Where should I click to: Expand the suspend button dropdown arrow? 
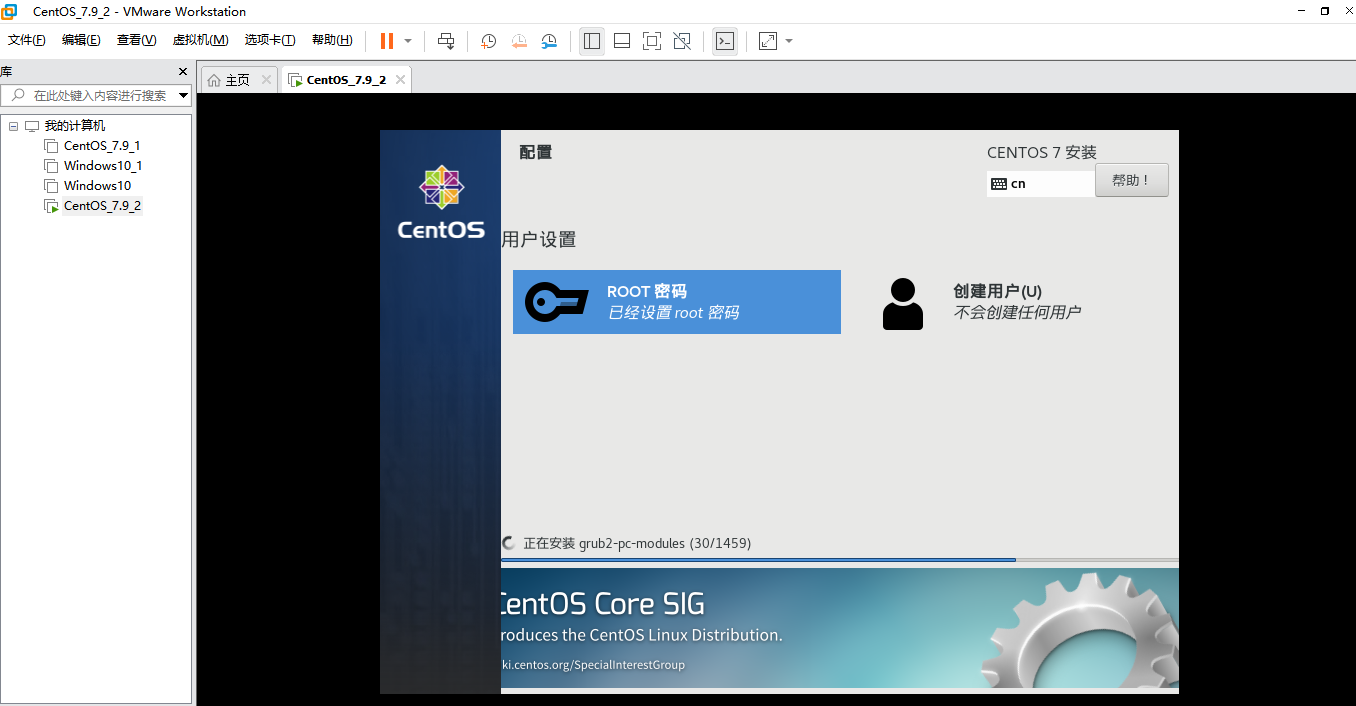406,41
